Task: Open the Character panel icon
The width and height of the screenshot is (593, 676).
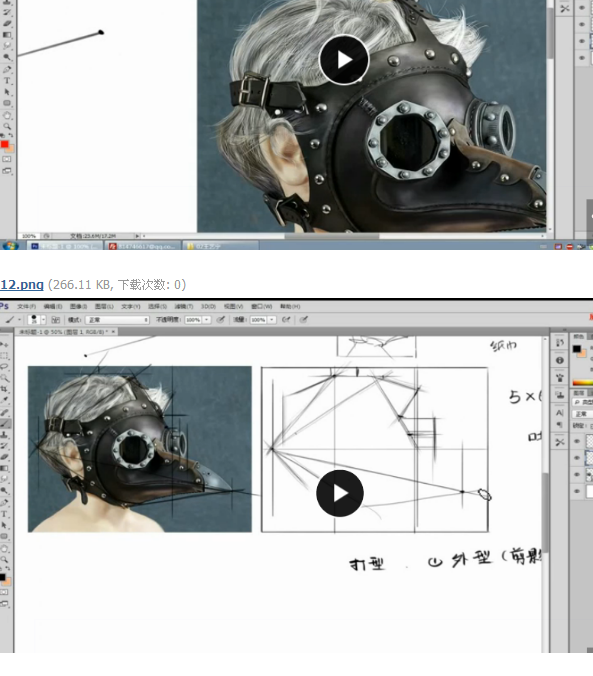Action: pos(560,413)
